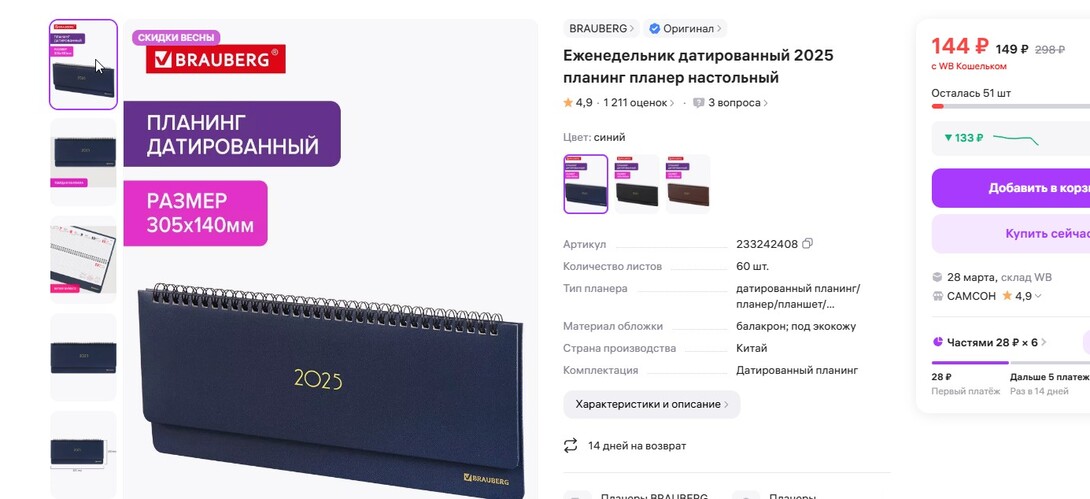The image size is (1090, 499).
Task: Expand Характеристики и описание section
Action: tap(651, 404)
